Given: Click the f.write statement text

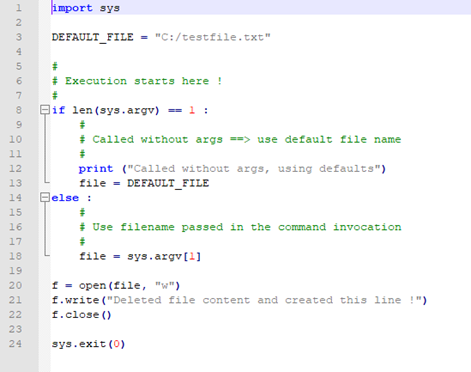Looking at the screenshot, I should coord(239,300).
